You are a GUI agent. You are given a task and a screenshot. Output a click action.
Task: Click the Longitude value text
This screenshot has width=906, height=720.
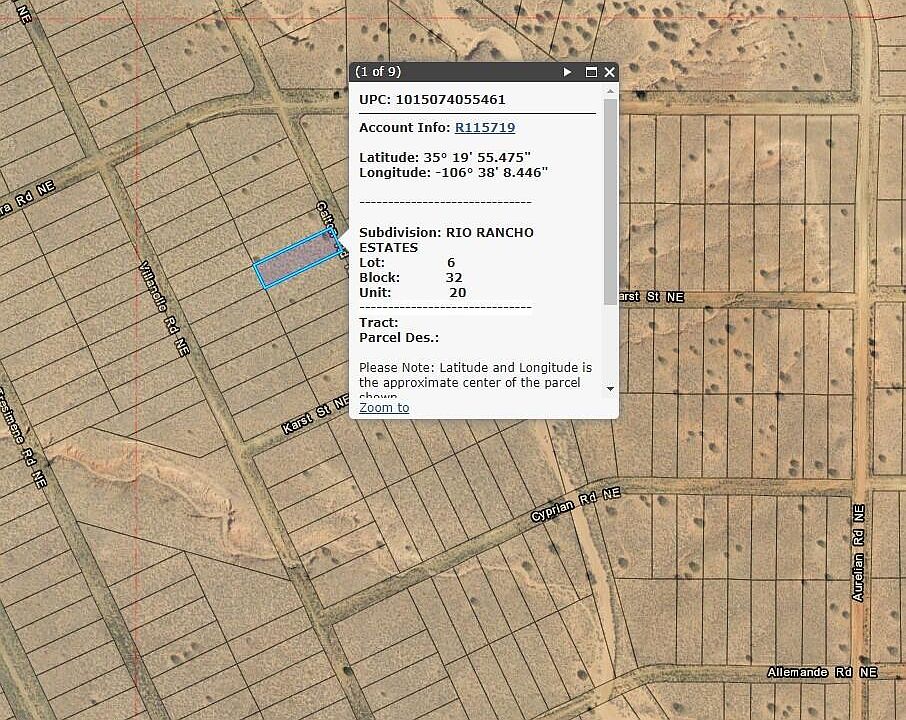(x=491, y=172)
